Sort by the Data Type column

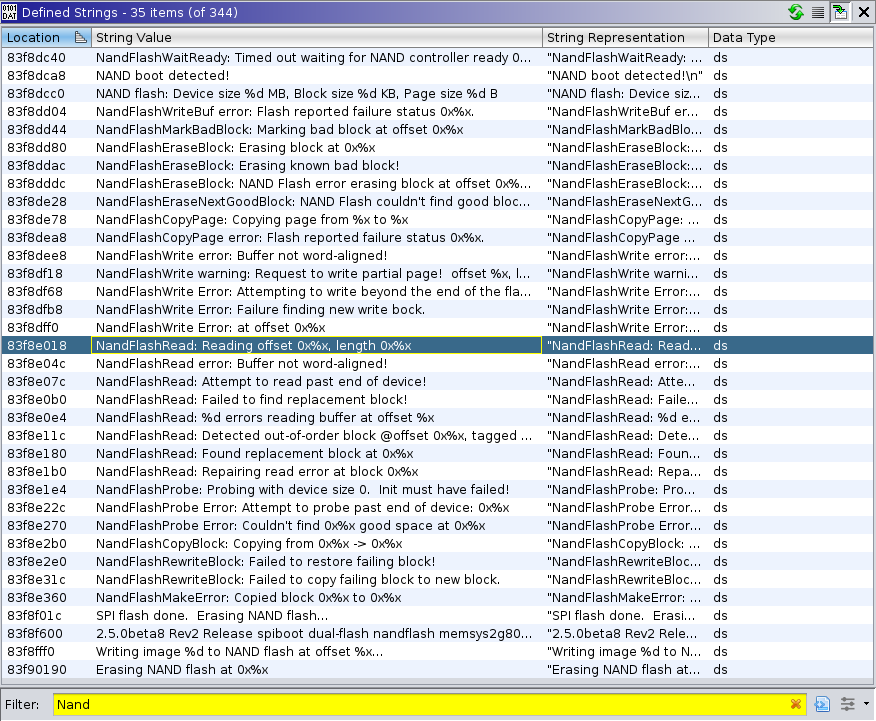(x=791, y=37)
